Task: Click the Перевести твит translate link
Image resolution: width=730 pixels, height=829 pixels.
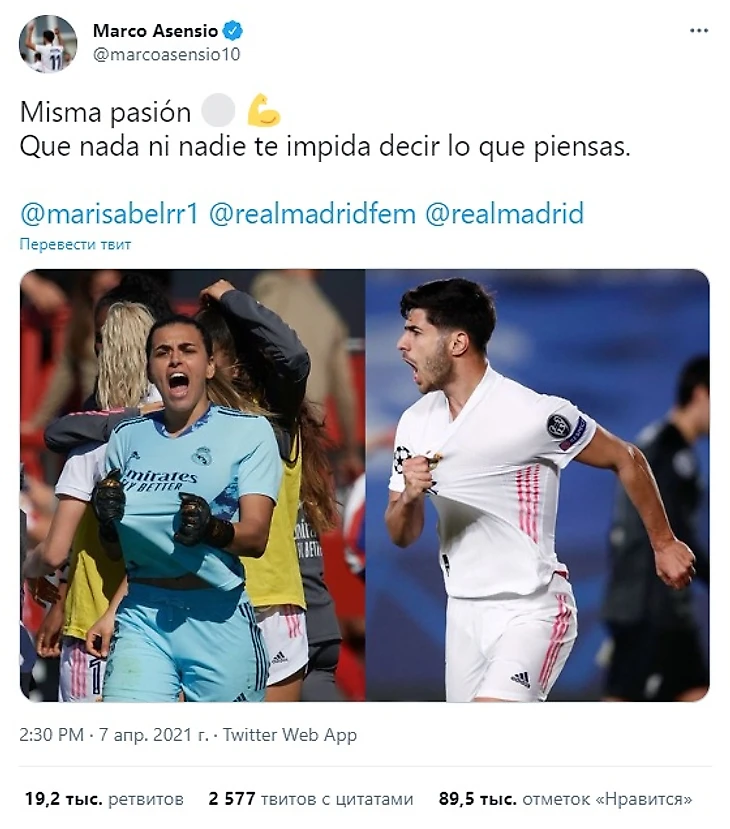Action: click(x=75, y=244)
